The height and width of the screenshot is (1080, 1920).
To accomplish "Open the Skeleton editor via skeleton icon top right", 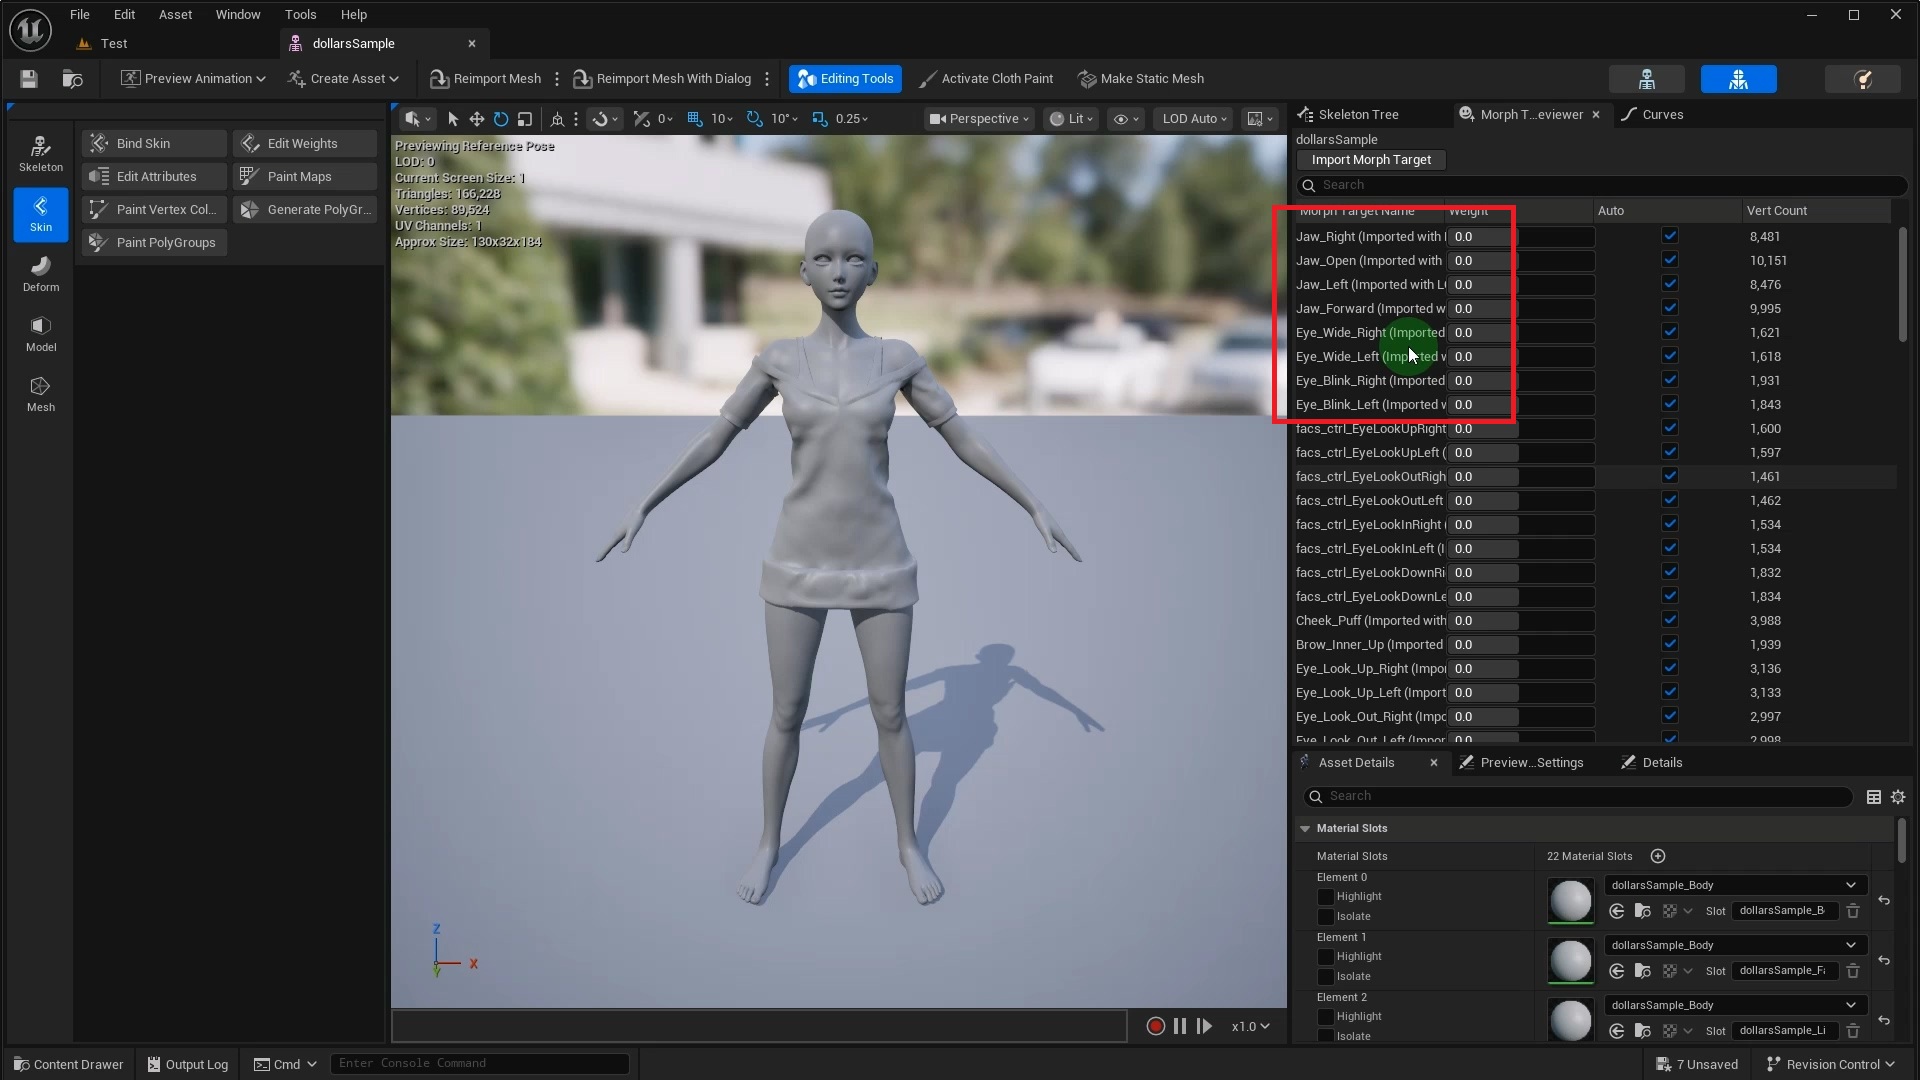I will click(1646, 78).
